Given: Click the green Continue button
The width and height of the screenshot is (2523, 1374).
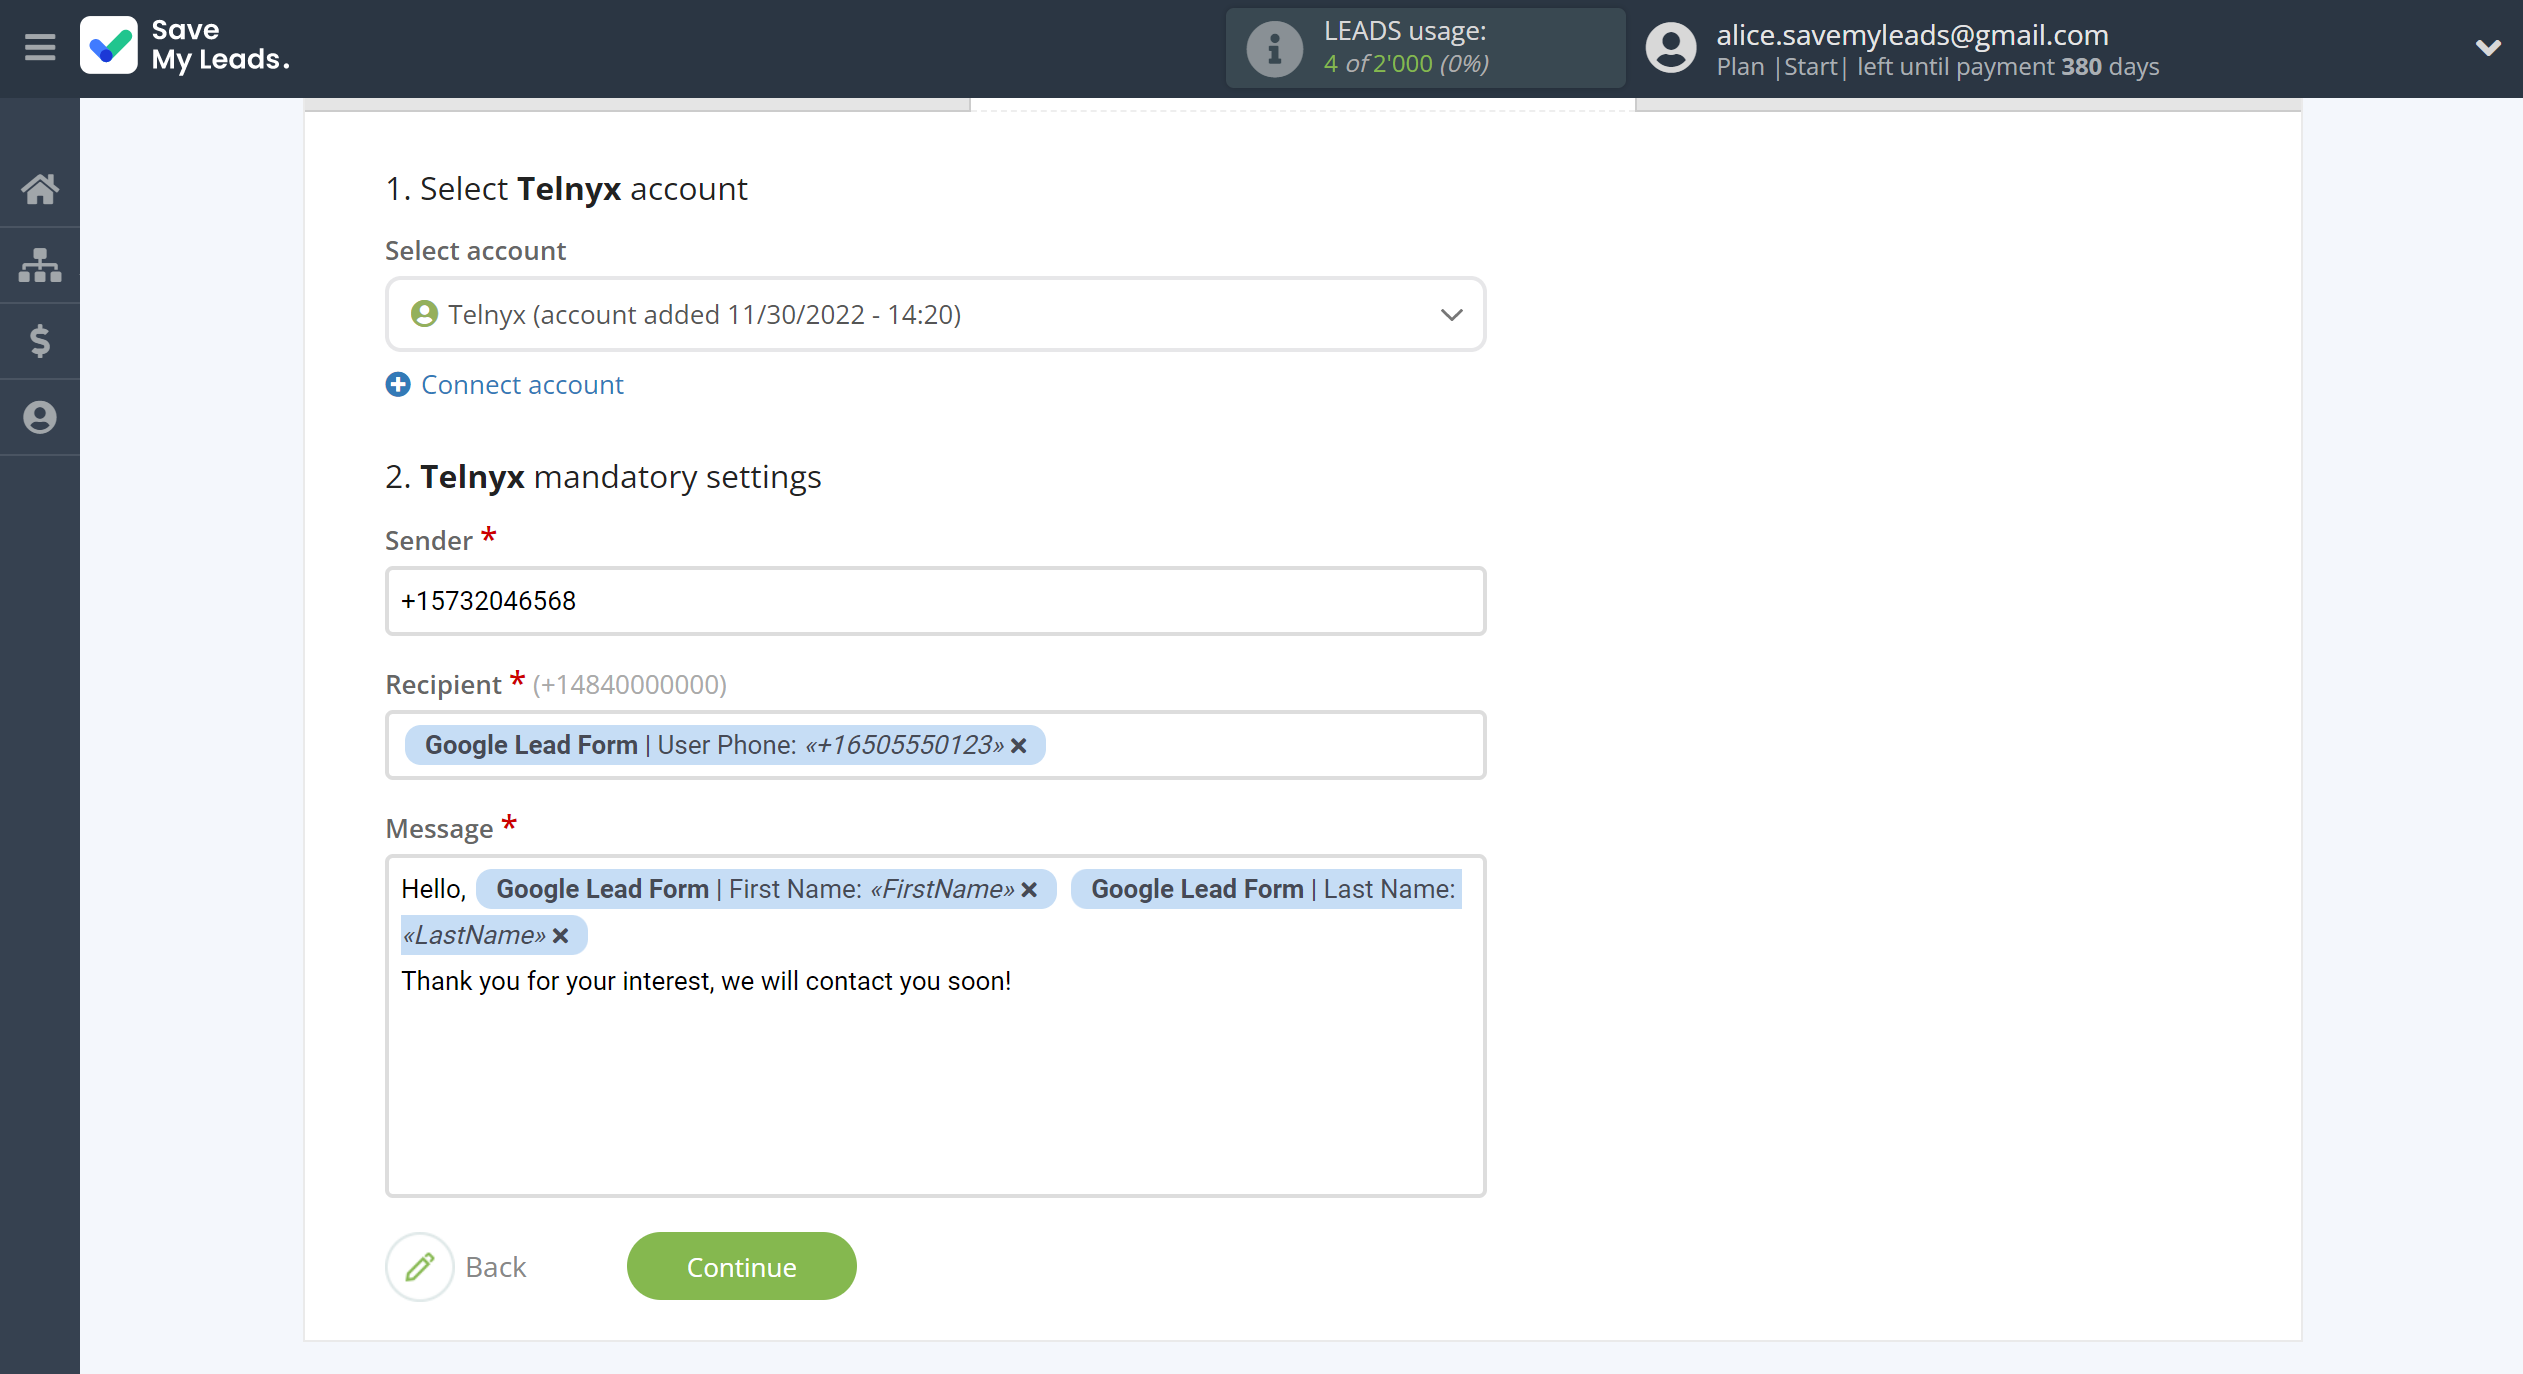Looking at the screenshot, I should click(741, 1266).
